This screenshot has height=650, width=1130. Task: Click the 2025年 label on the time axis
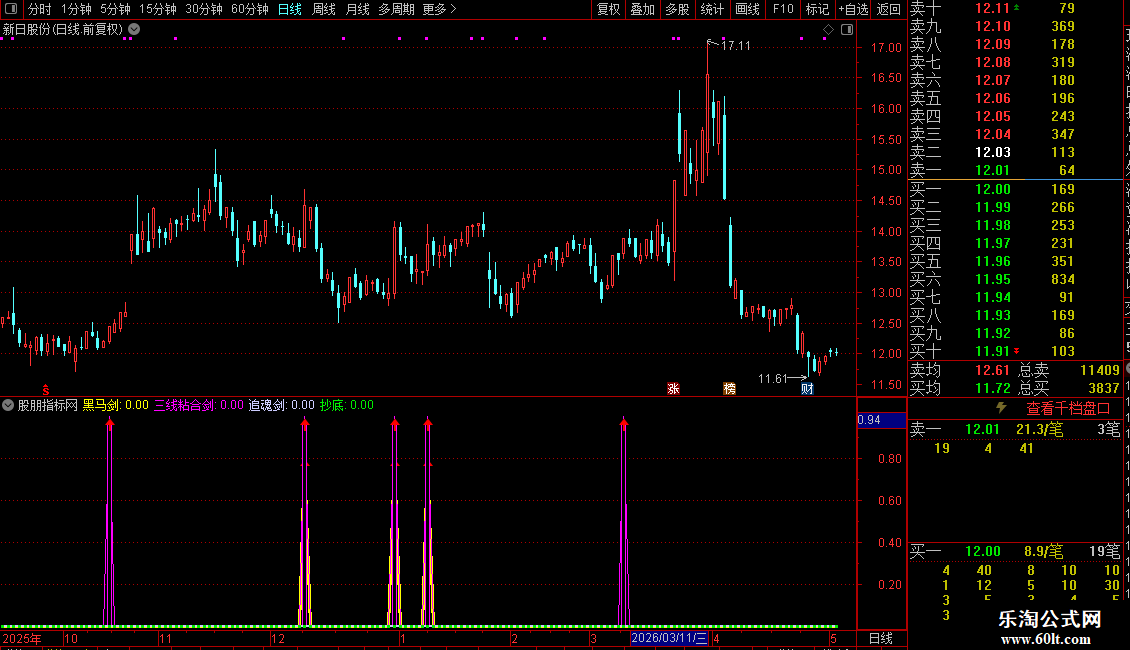click(22, 638)
